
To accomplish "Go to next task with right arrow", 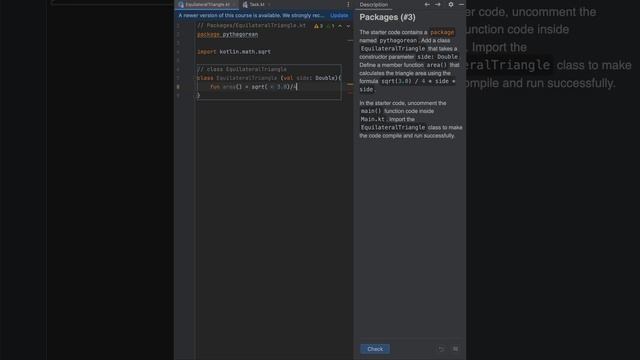I will (438, 4).
